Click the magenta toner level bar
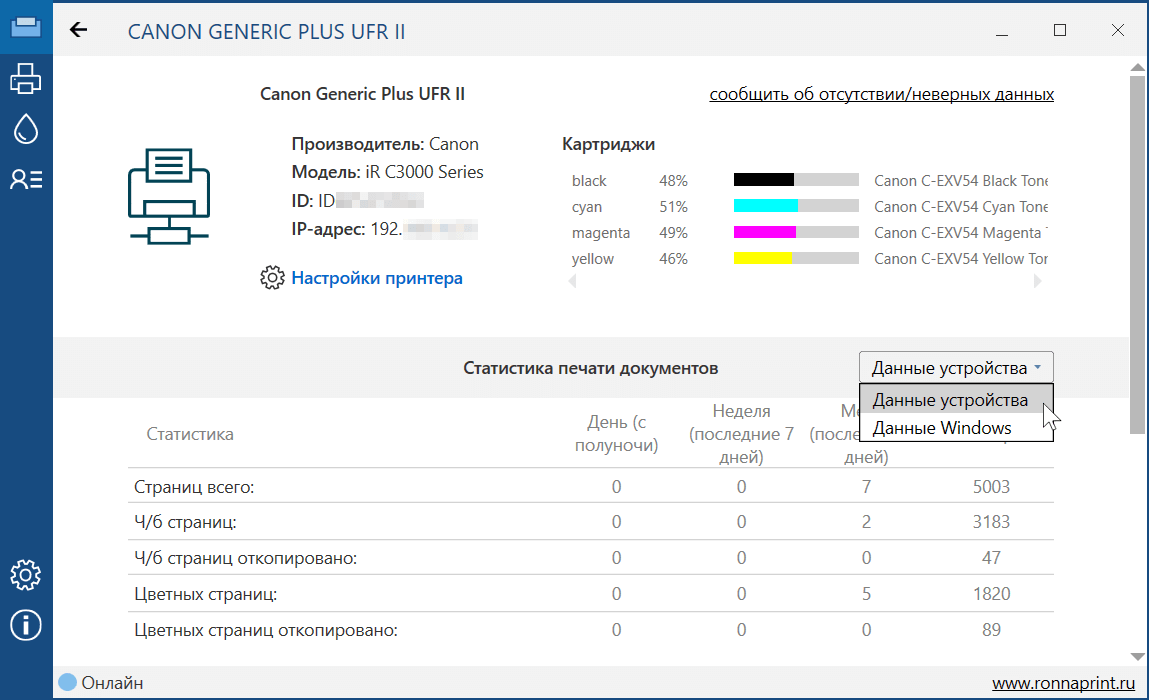1149x700 pixels. (796, 232)
